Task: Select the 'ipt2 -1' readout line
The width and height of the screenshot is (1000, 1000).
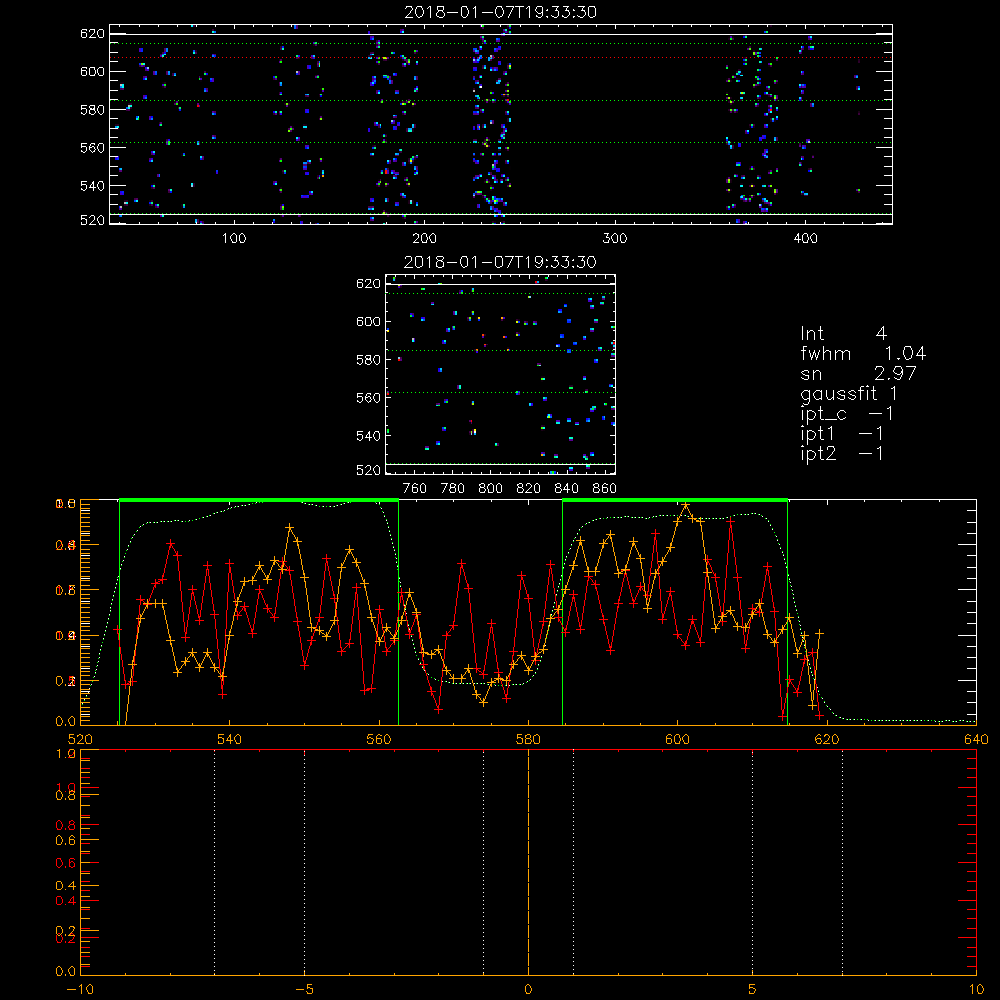Action: pyautogui.click(x=842, y=454)
